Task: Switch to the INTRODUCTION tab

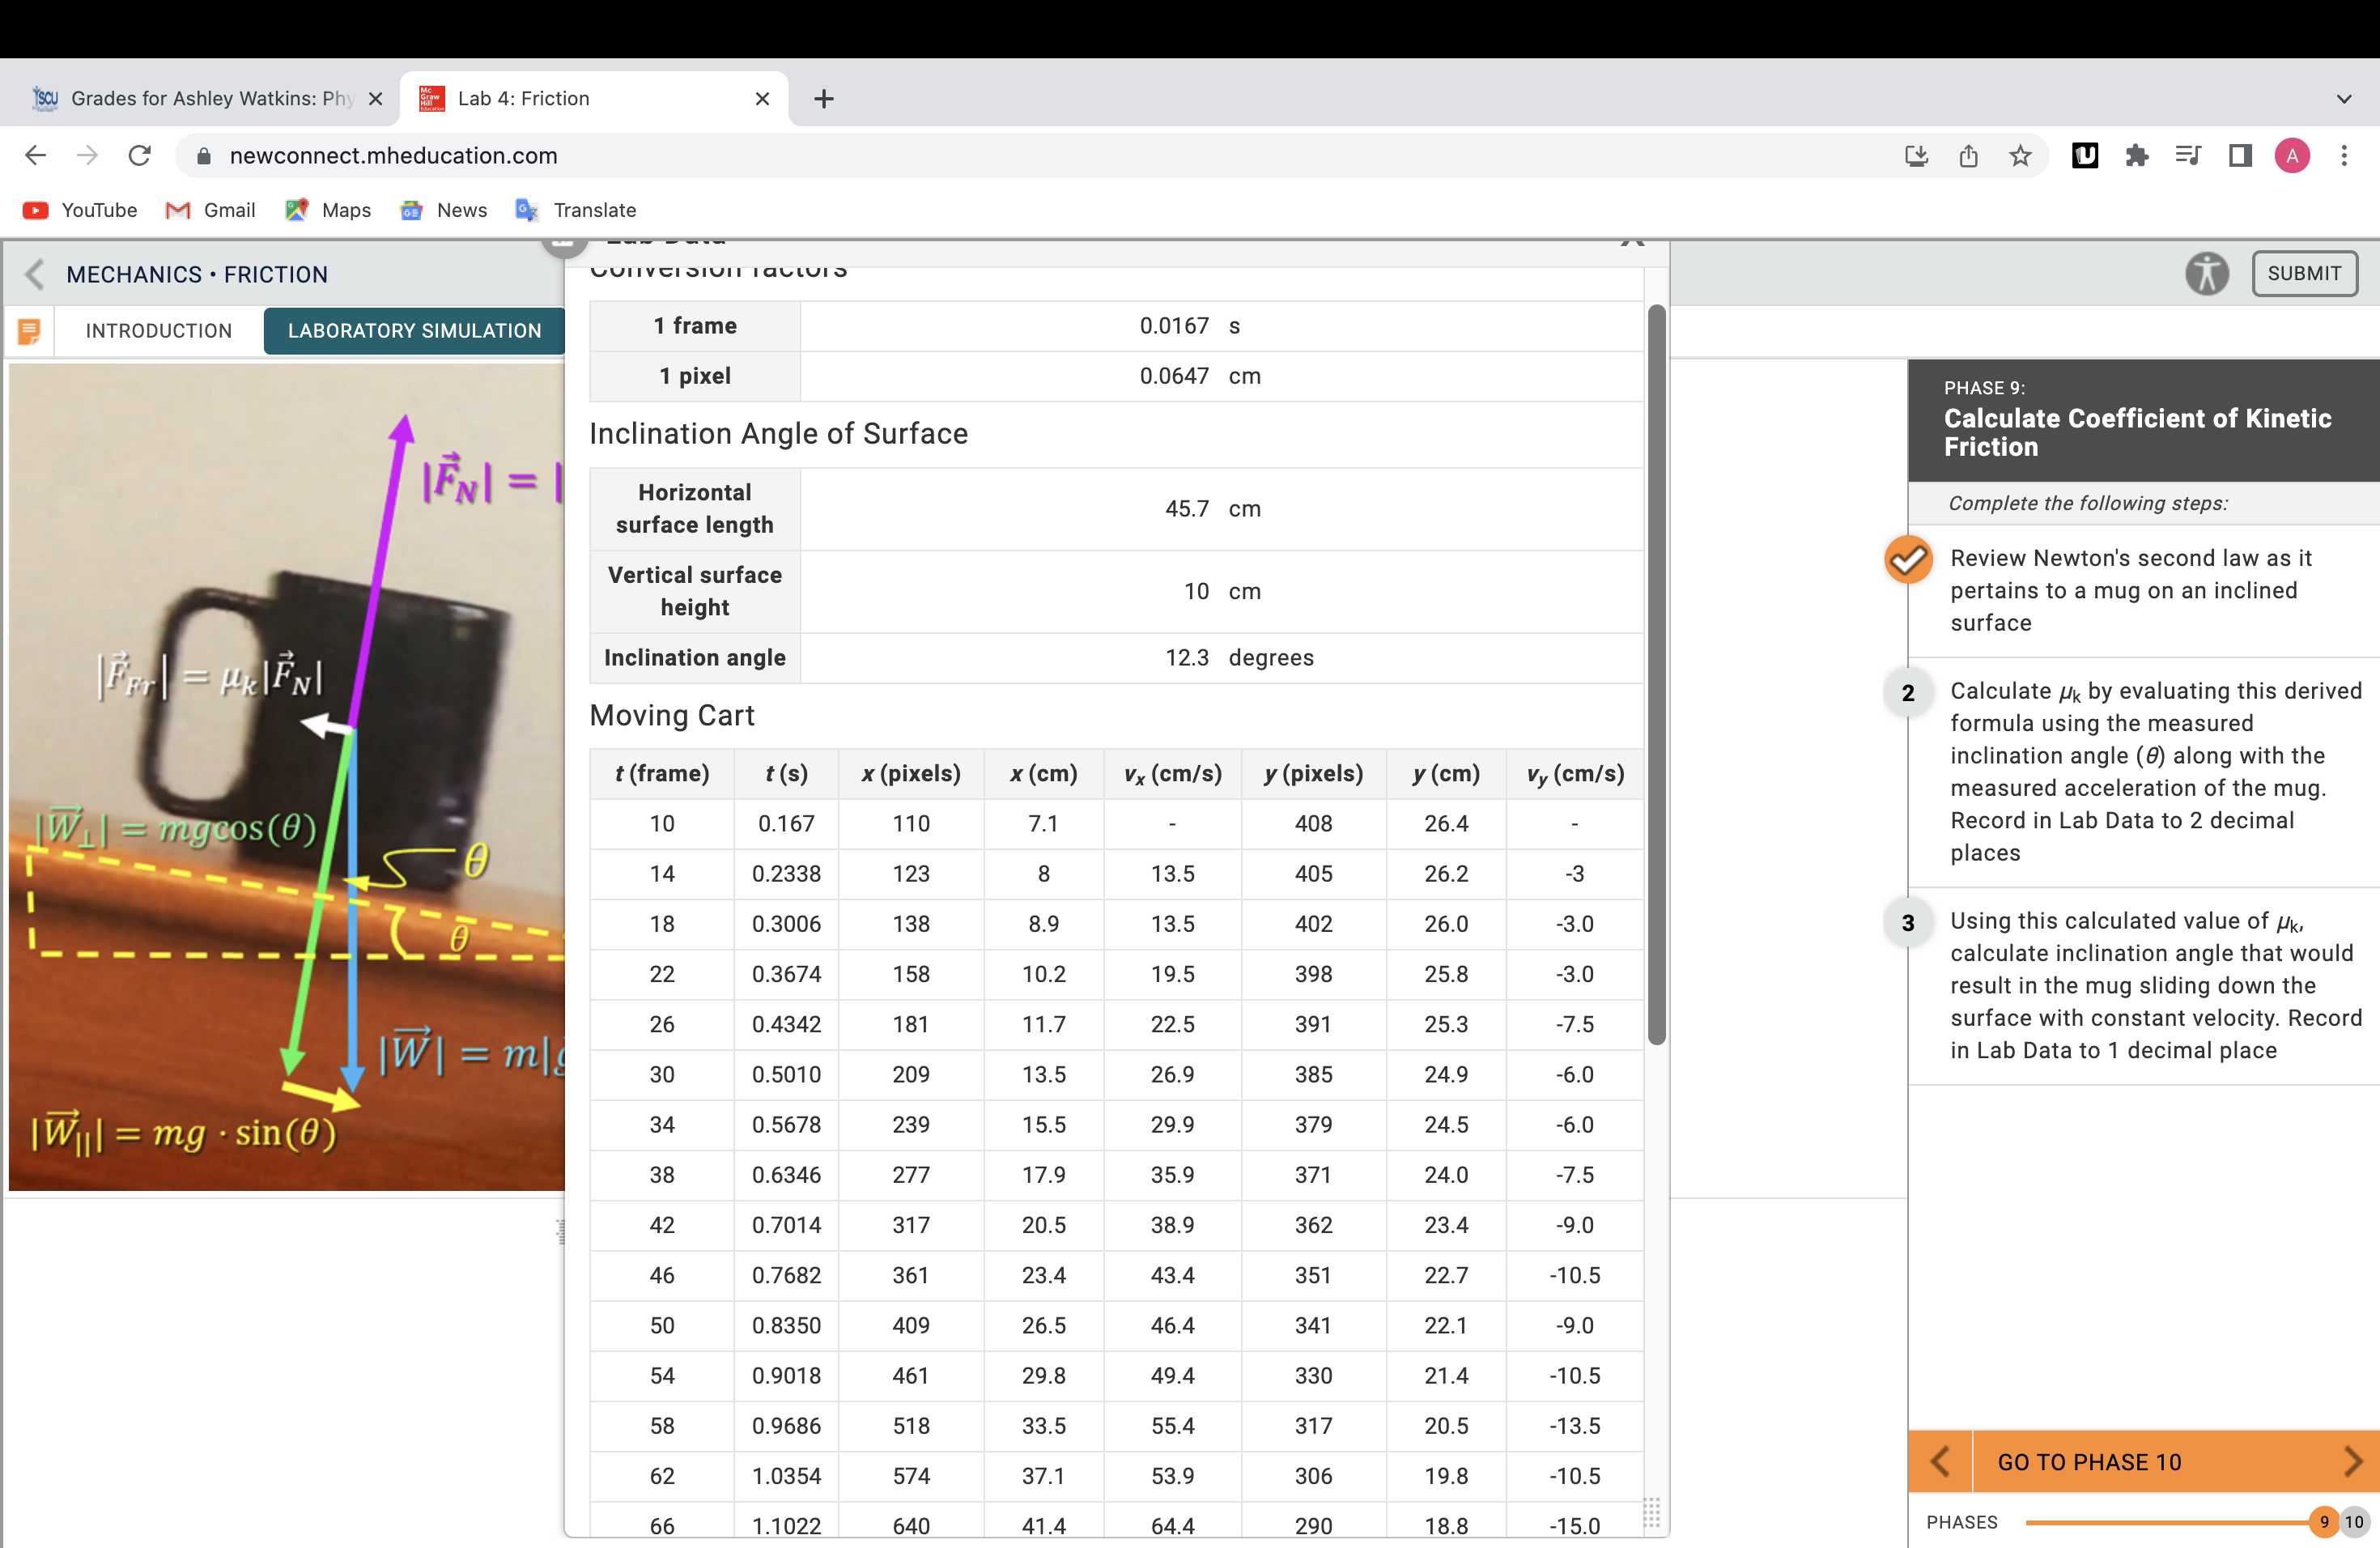Action: [x=158, y=331]
